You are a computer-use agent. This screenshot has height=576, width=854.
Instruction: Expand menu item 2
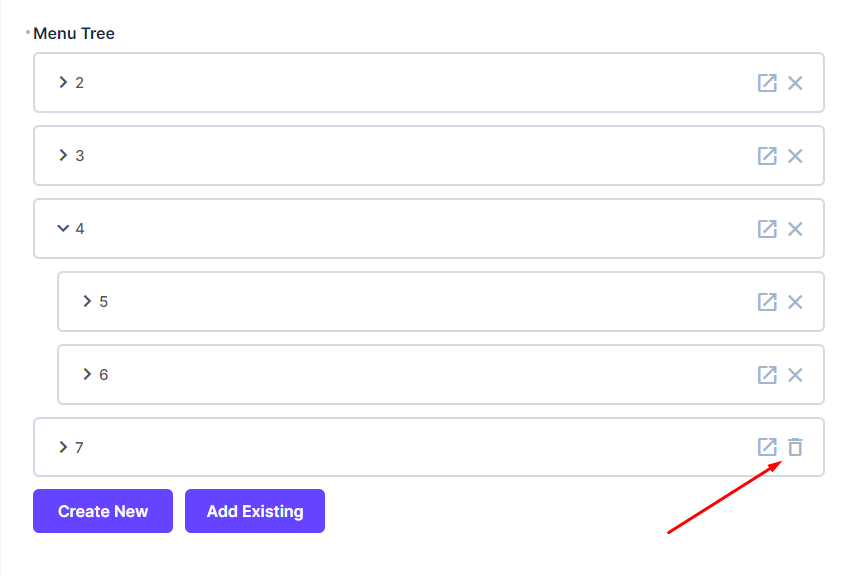(x=62, y=83)
